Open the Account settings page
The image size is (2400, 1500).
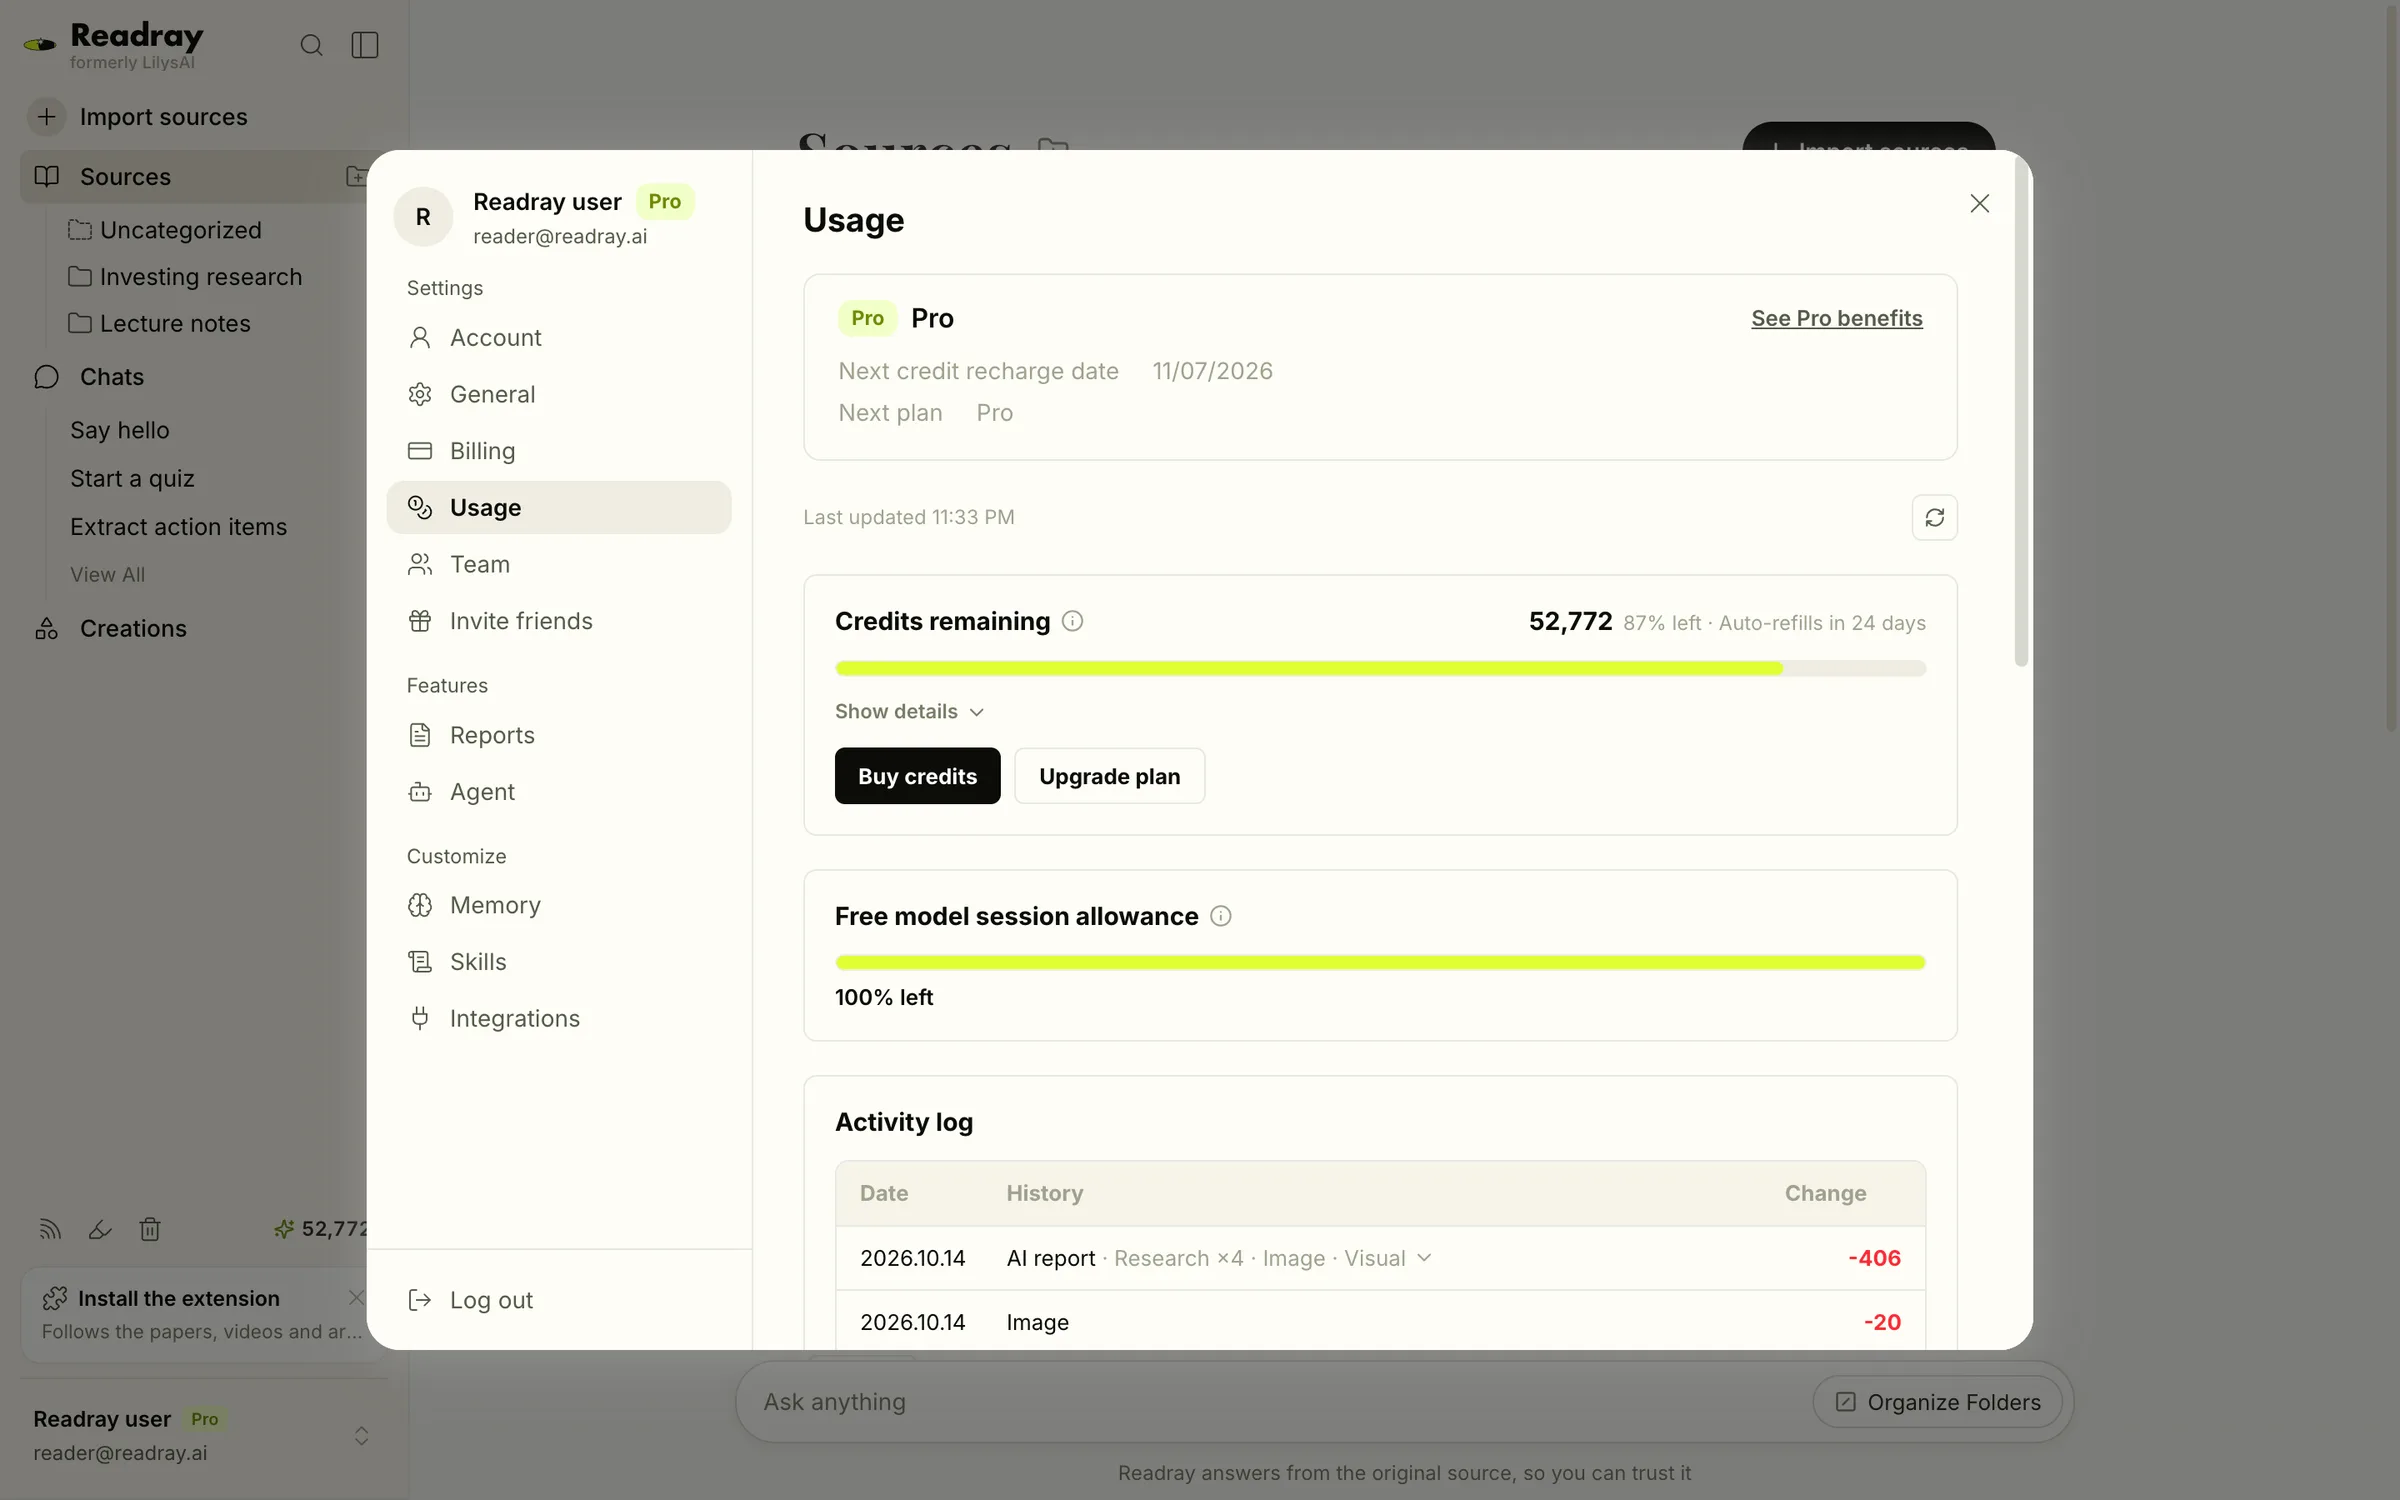coord(559,338)
